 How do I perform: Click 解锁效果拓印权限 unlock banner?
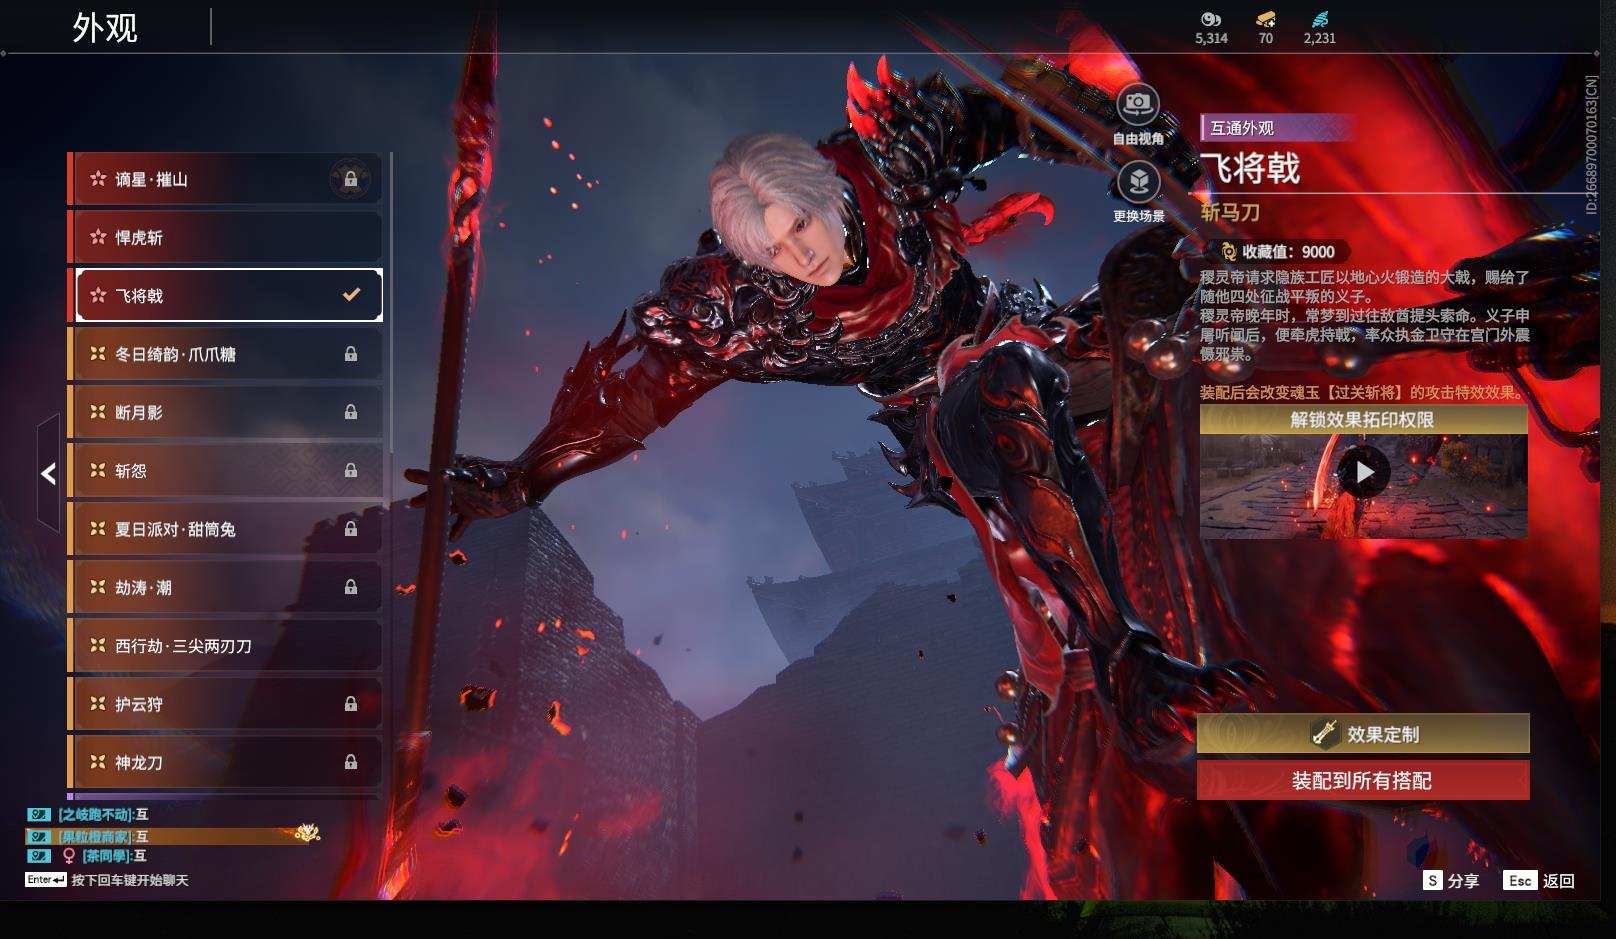tap(1363, 420)
